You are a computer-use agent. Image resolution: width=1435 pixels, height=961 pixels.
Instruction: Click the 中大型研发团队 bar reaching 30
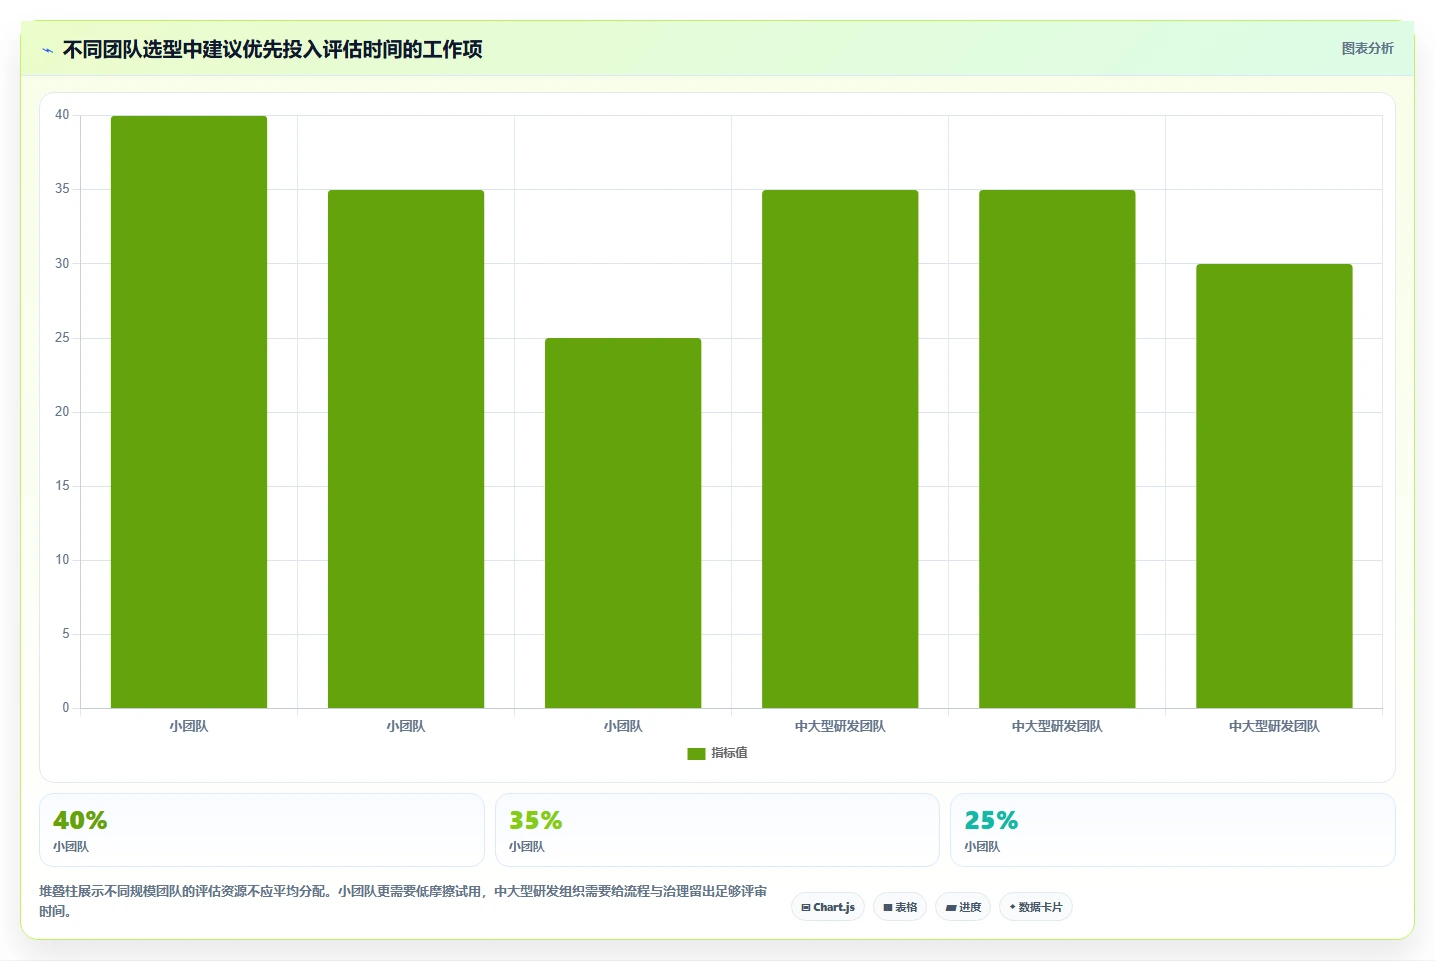point(1274,486)
